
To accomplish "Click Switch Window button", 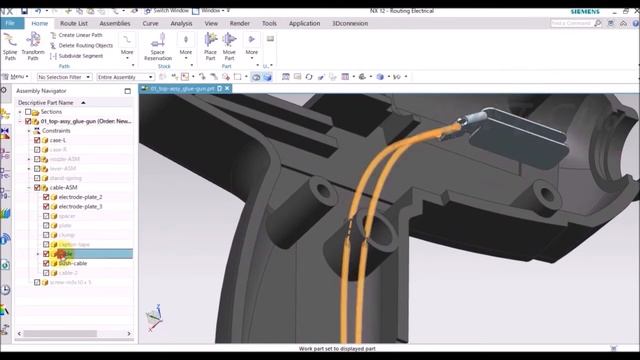I will (167, 11).
